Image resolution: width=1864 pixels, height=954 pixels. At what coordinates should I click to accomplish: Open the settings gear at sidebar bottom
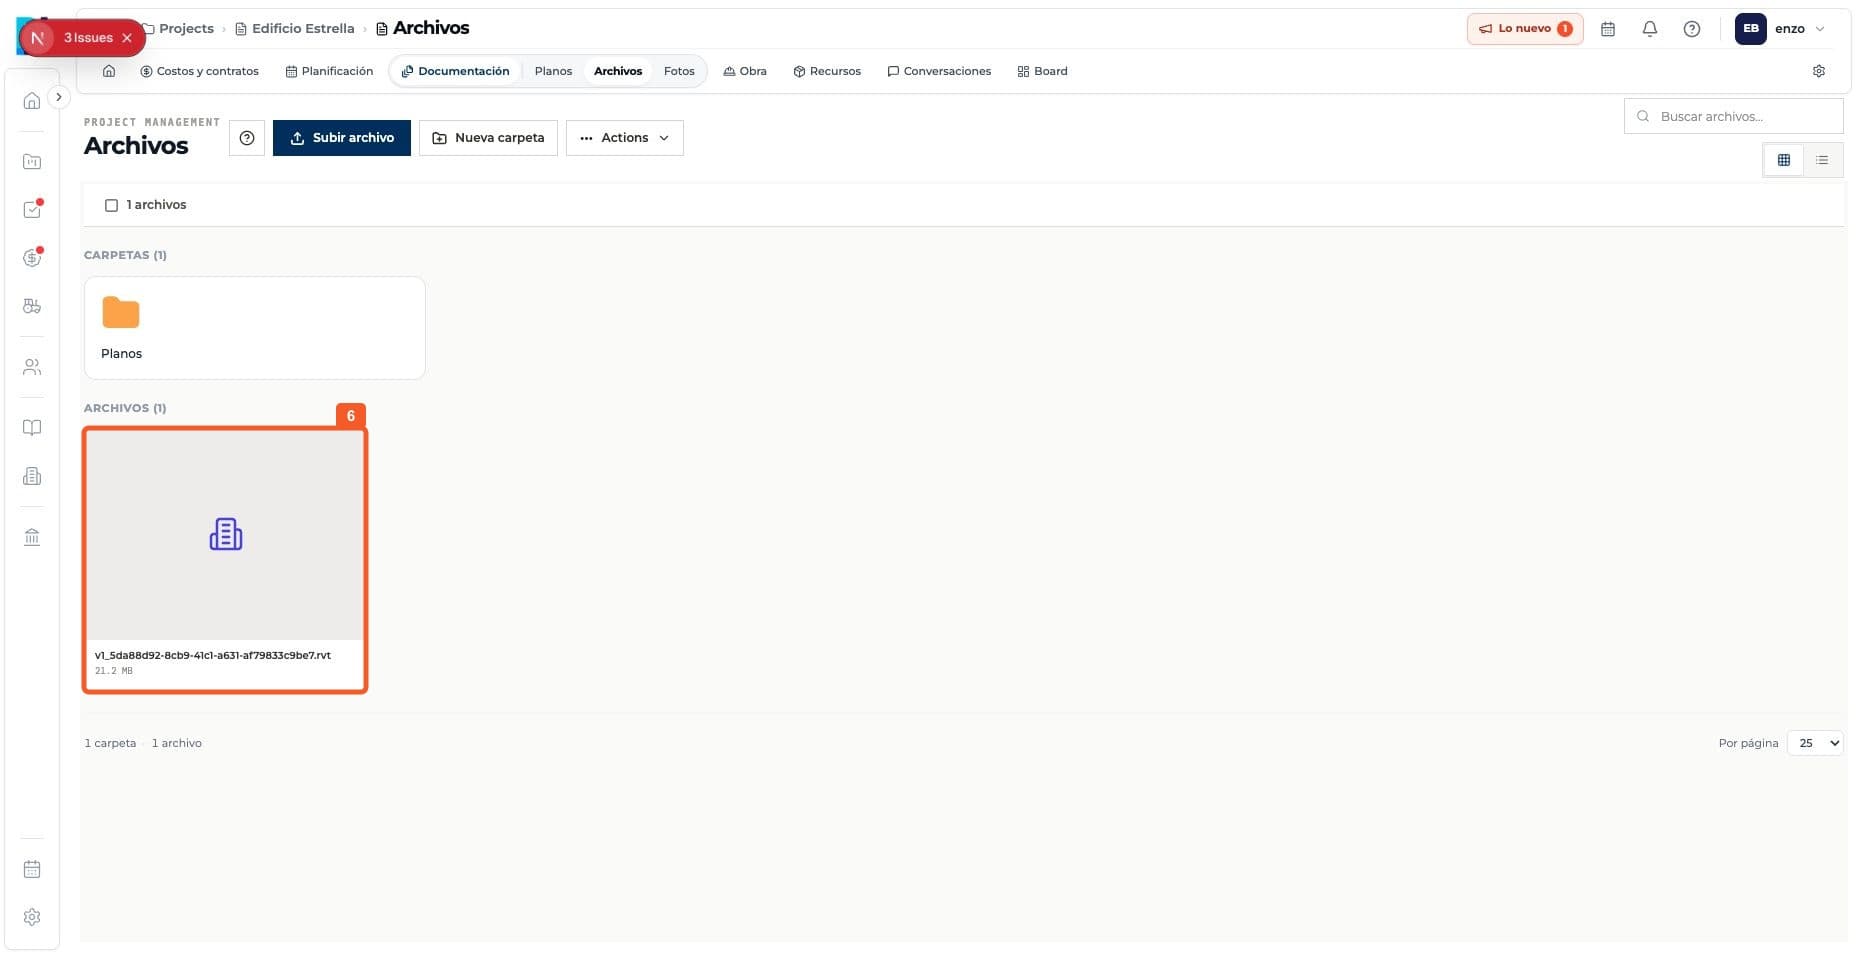click(x=32, y=917)
